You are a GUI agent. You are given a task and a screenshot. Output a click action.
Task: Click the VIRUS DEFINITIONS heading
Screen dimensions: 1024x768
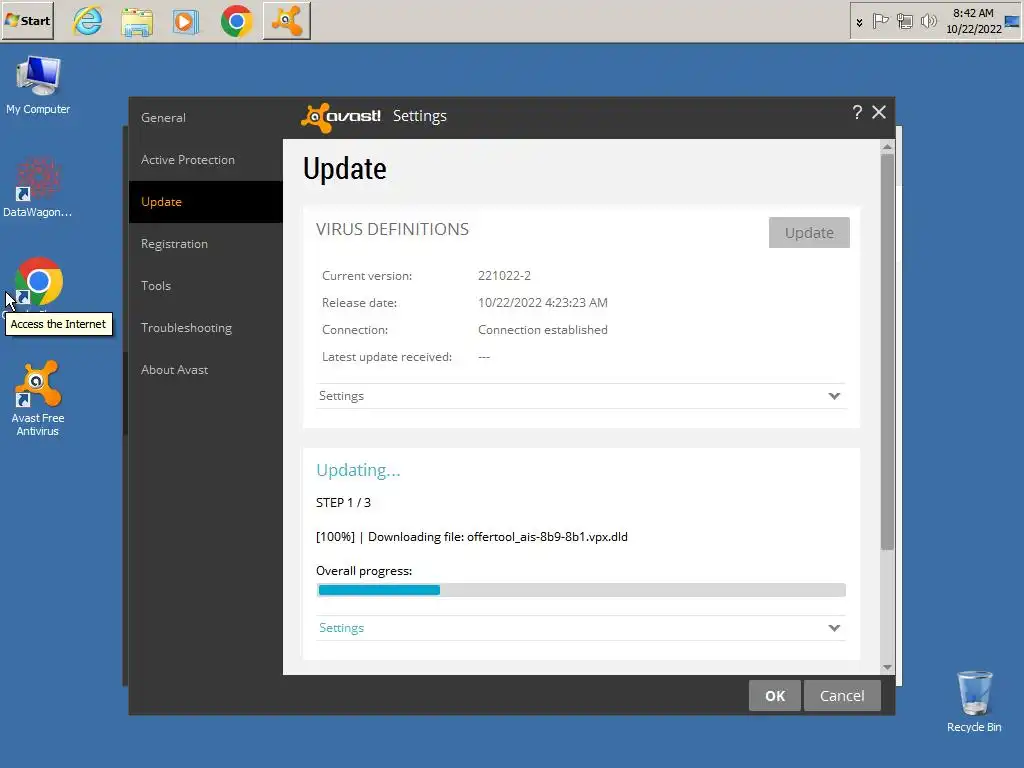pos(392,229)
